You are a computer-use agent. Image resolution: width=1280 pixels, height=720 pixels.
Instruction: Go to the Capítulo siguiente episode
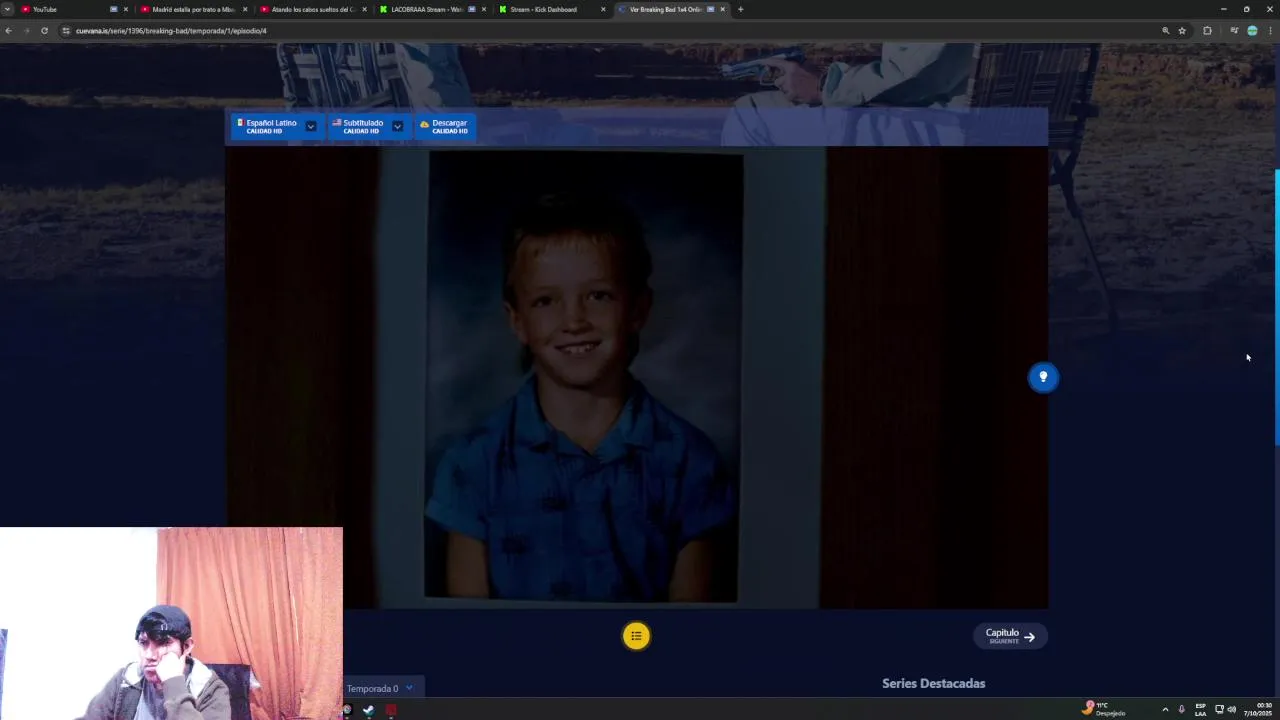pos(1010,636)
